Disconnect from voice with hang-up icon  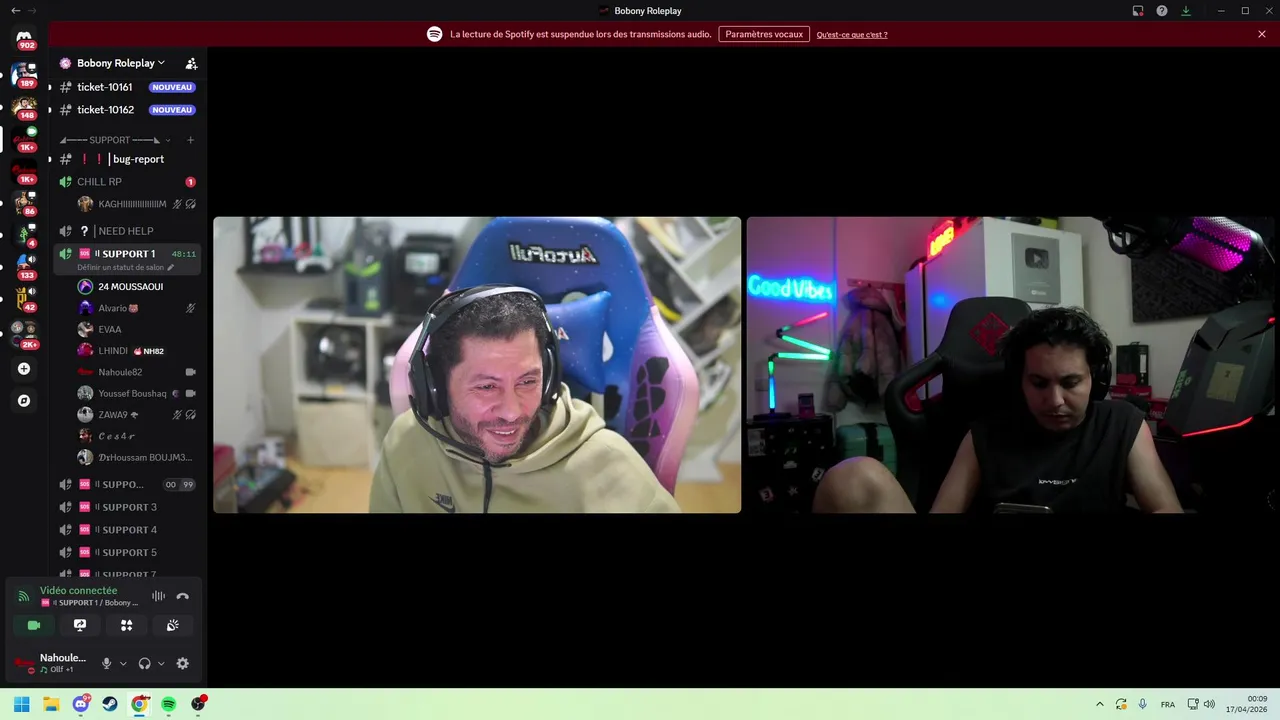pos(182,596)
